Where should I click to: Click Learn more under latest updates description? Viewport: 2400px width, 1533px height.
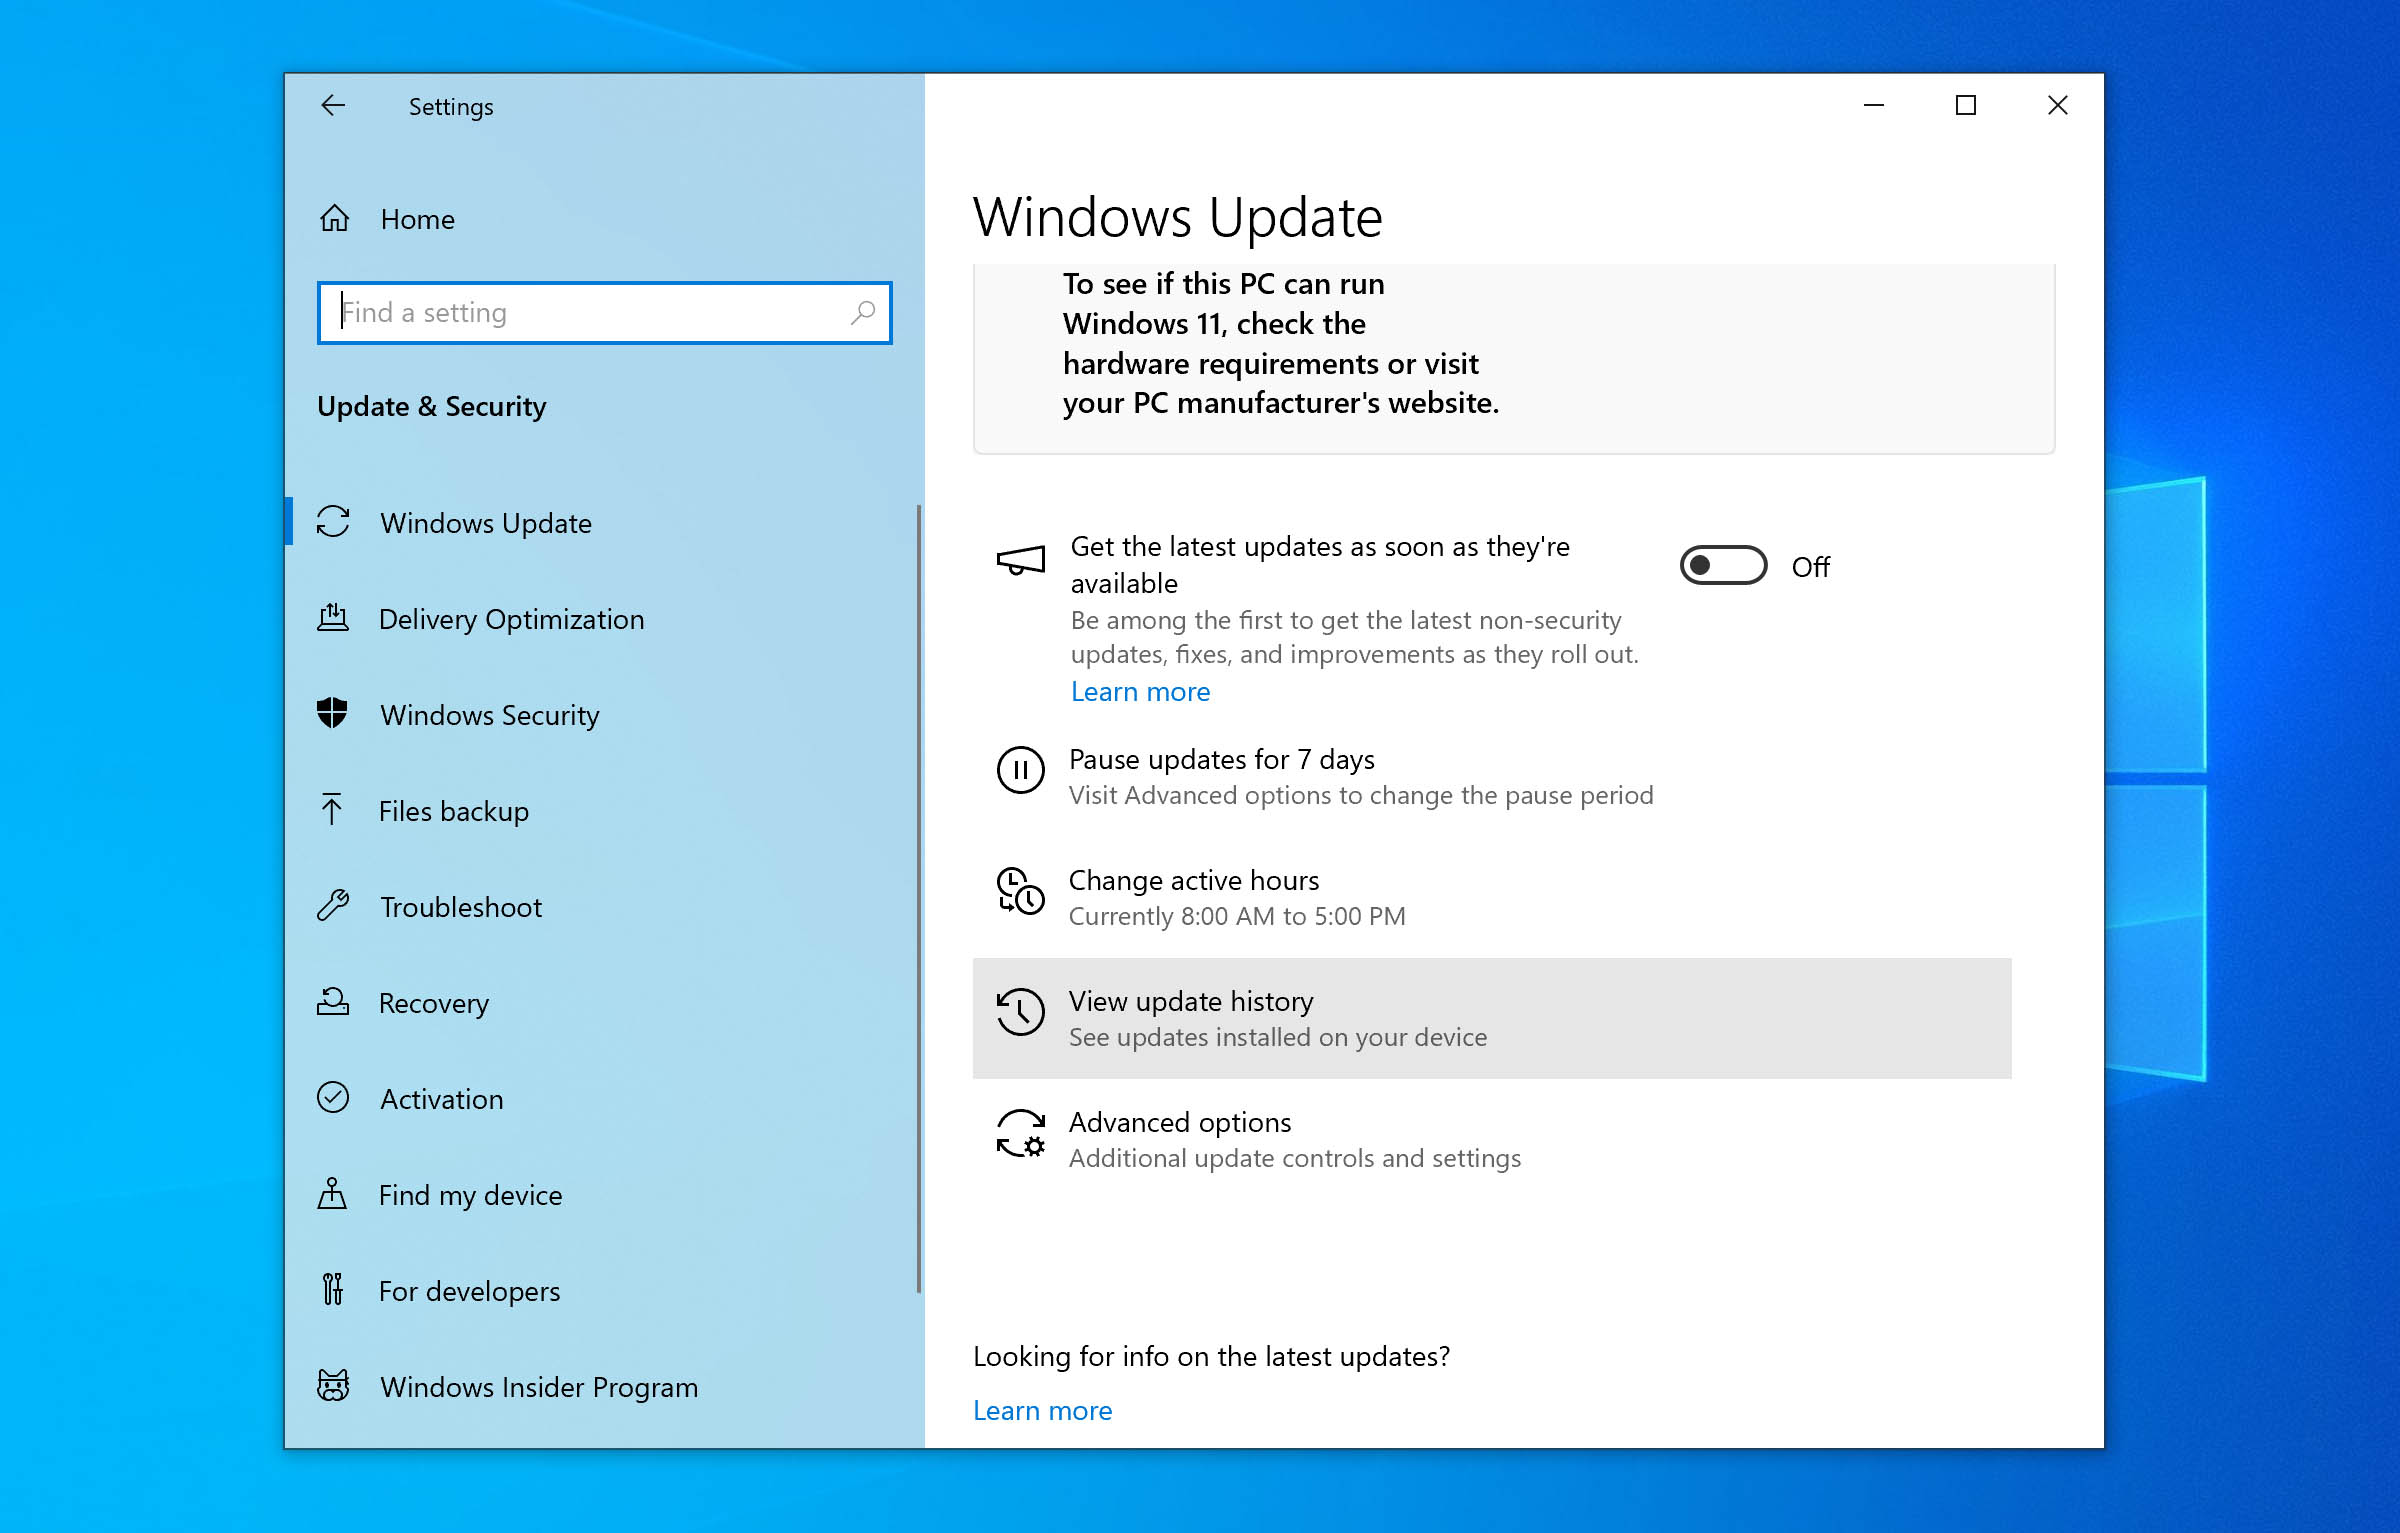(x=1140, y=692)
